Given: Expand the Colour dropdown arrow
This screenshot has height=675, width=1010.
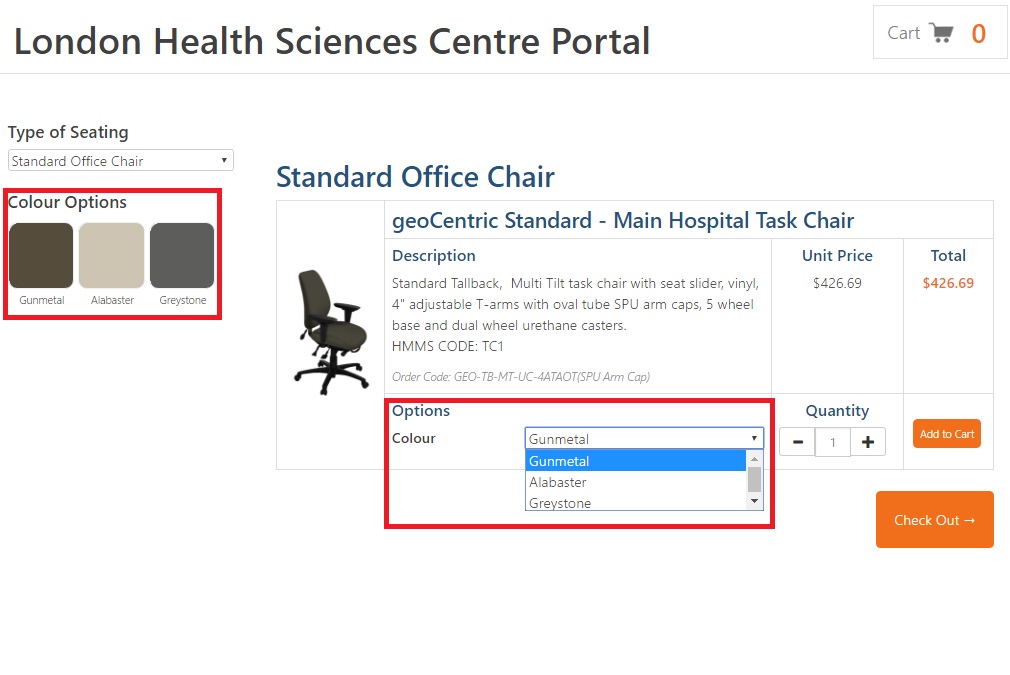Looking at the screenshot, I should pos(754,439).
